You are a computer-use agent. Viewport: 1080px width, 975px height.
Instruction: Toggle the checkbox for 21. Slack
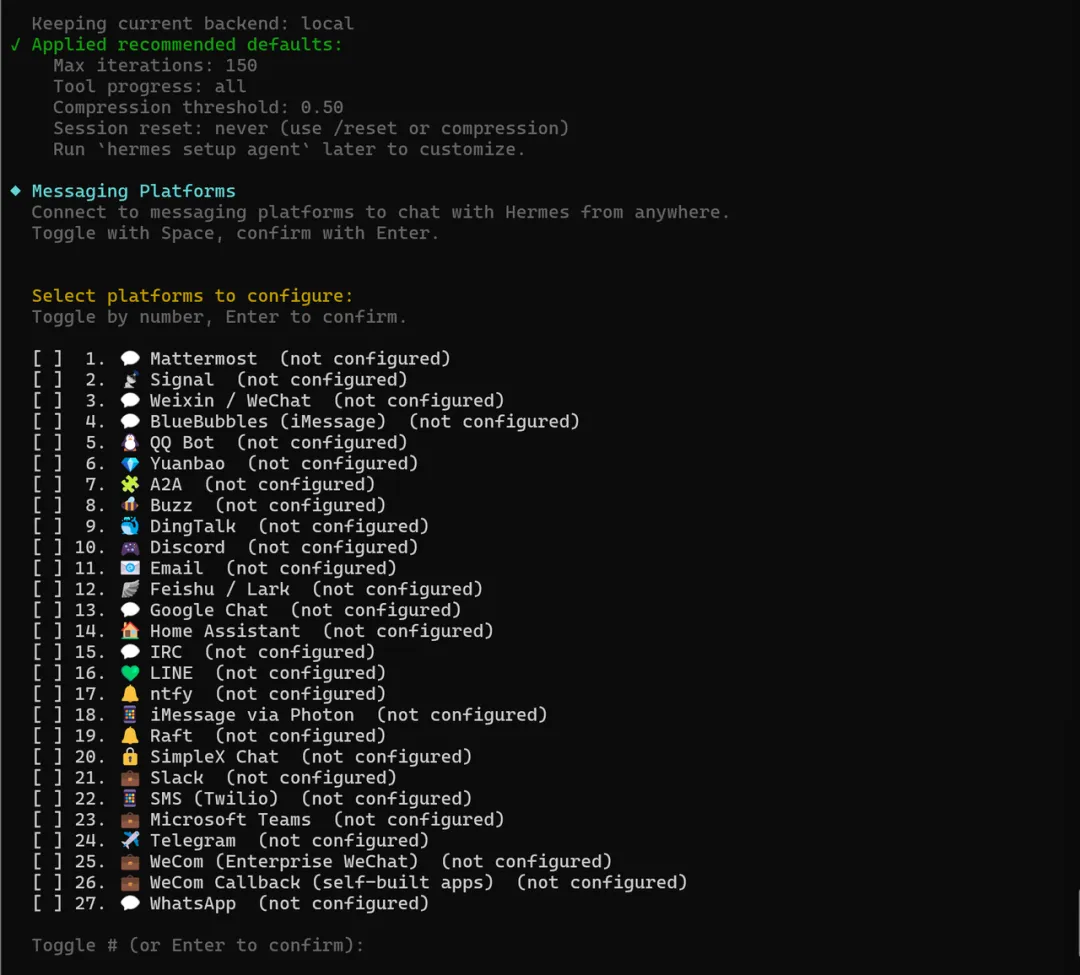[48, 777]
